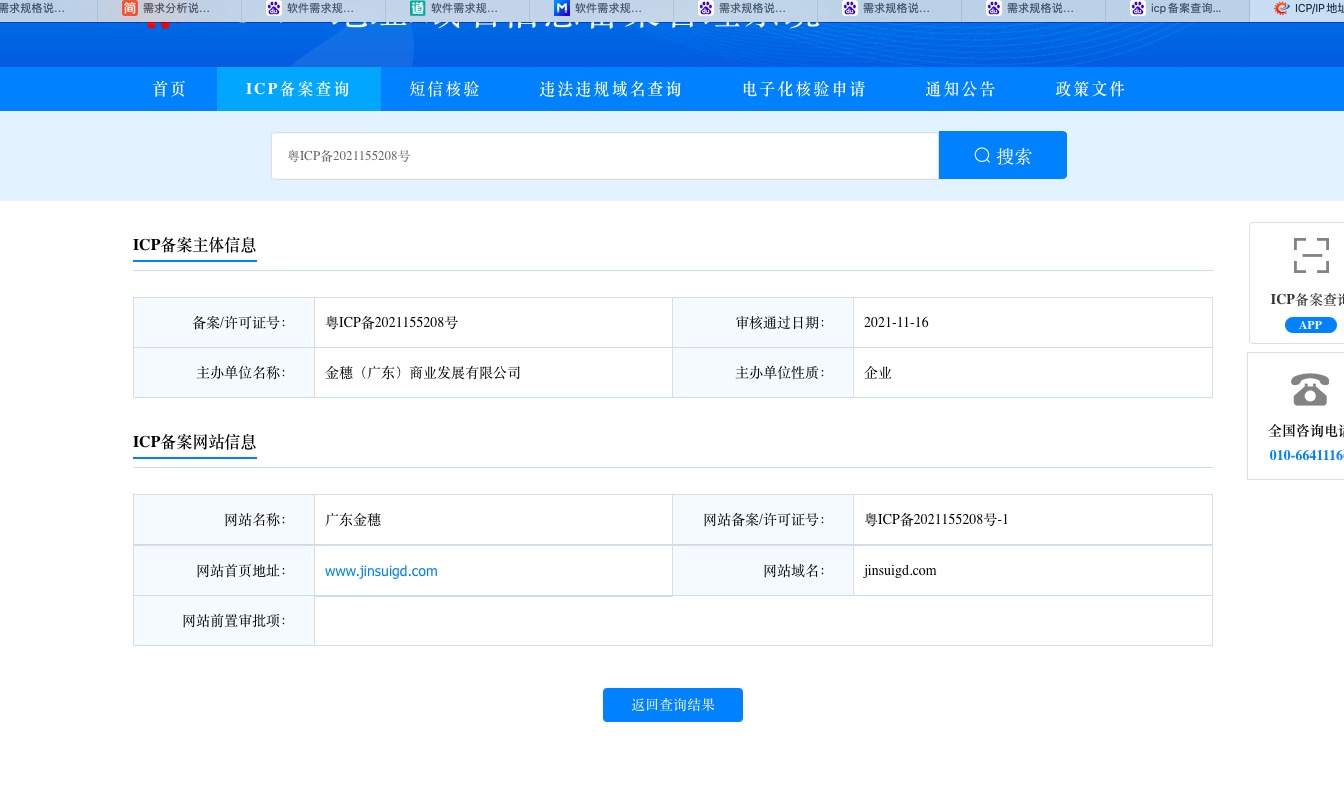This screenshot has height=807, width=1344.
Task: Open 短信核验 navigation item
Action: tap(445, 89)
